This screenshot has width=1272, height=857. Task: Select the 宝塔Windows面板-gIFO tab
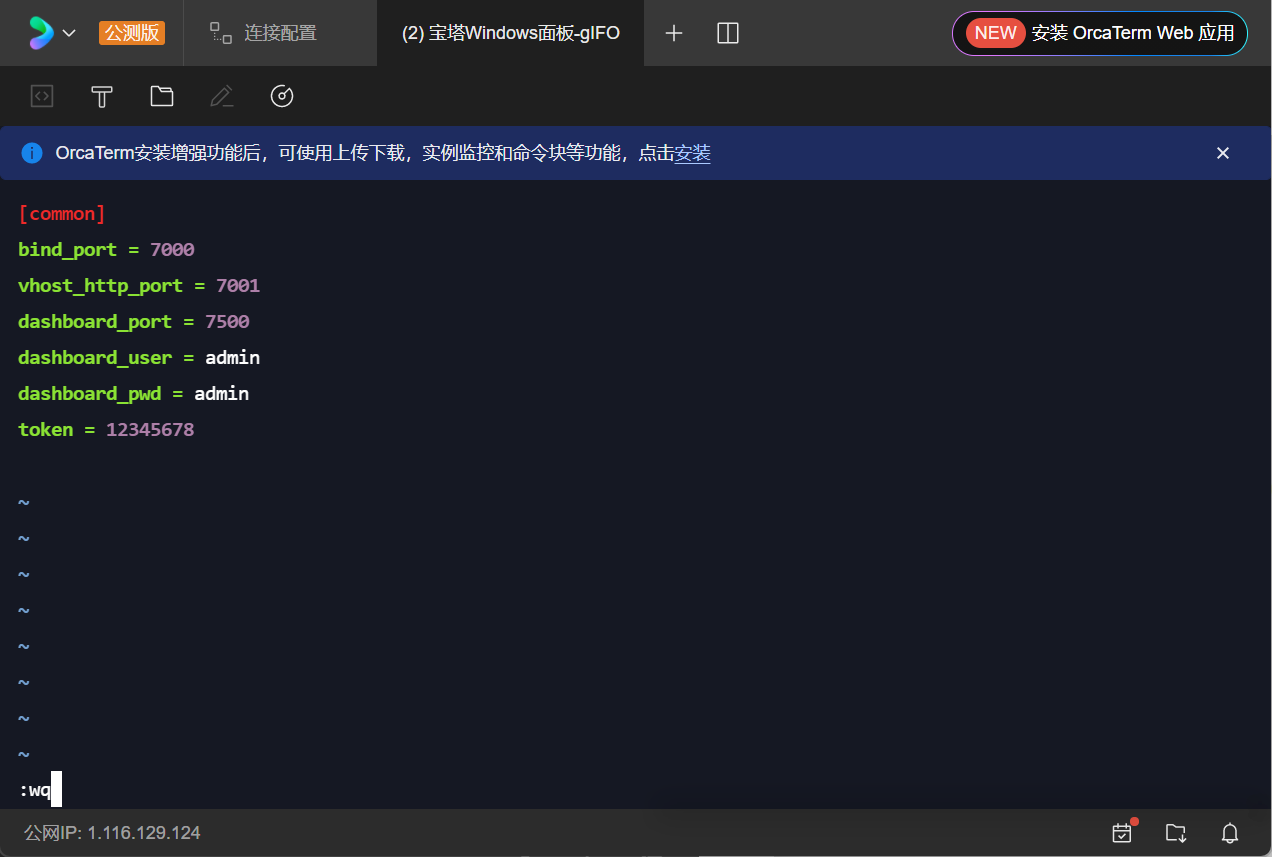click(x=510, y=33)
